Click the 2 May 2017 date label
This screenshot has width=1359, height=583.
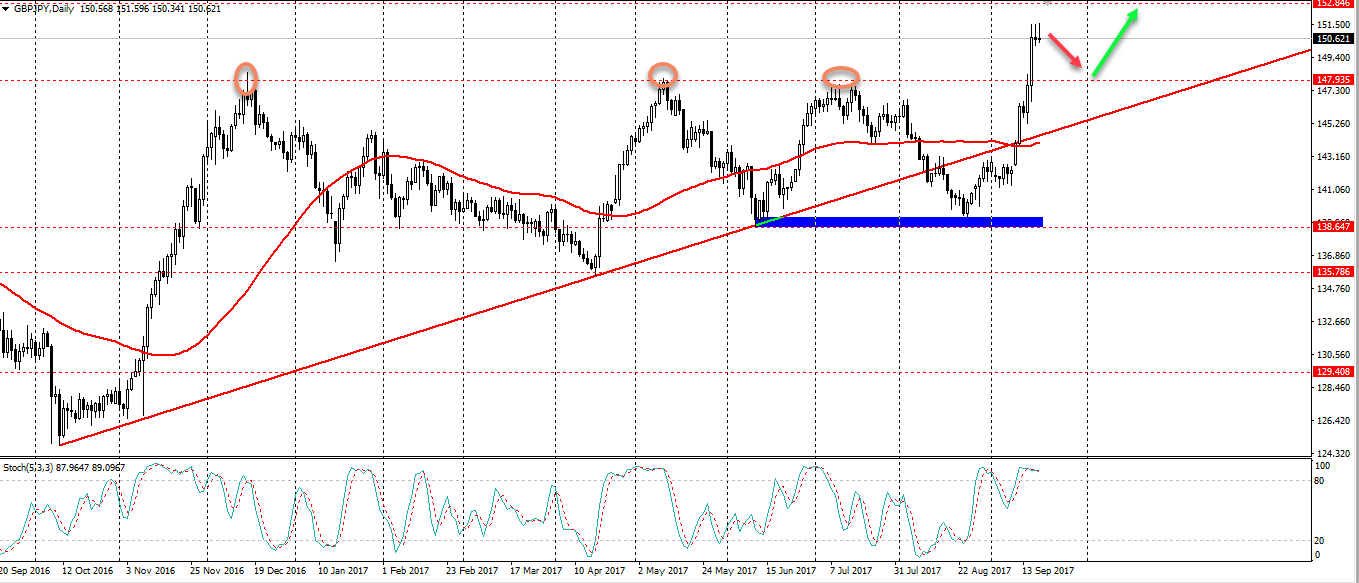coord(663,570)
